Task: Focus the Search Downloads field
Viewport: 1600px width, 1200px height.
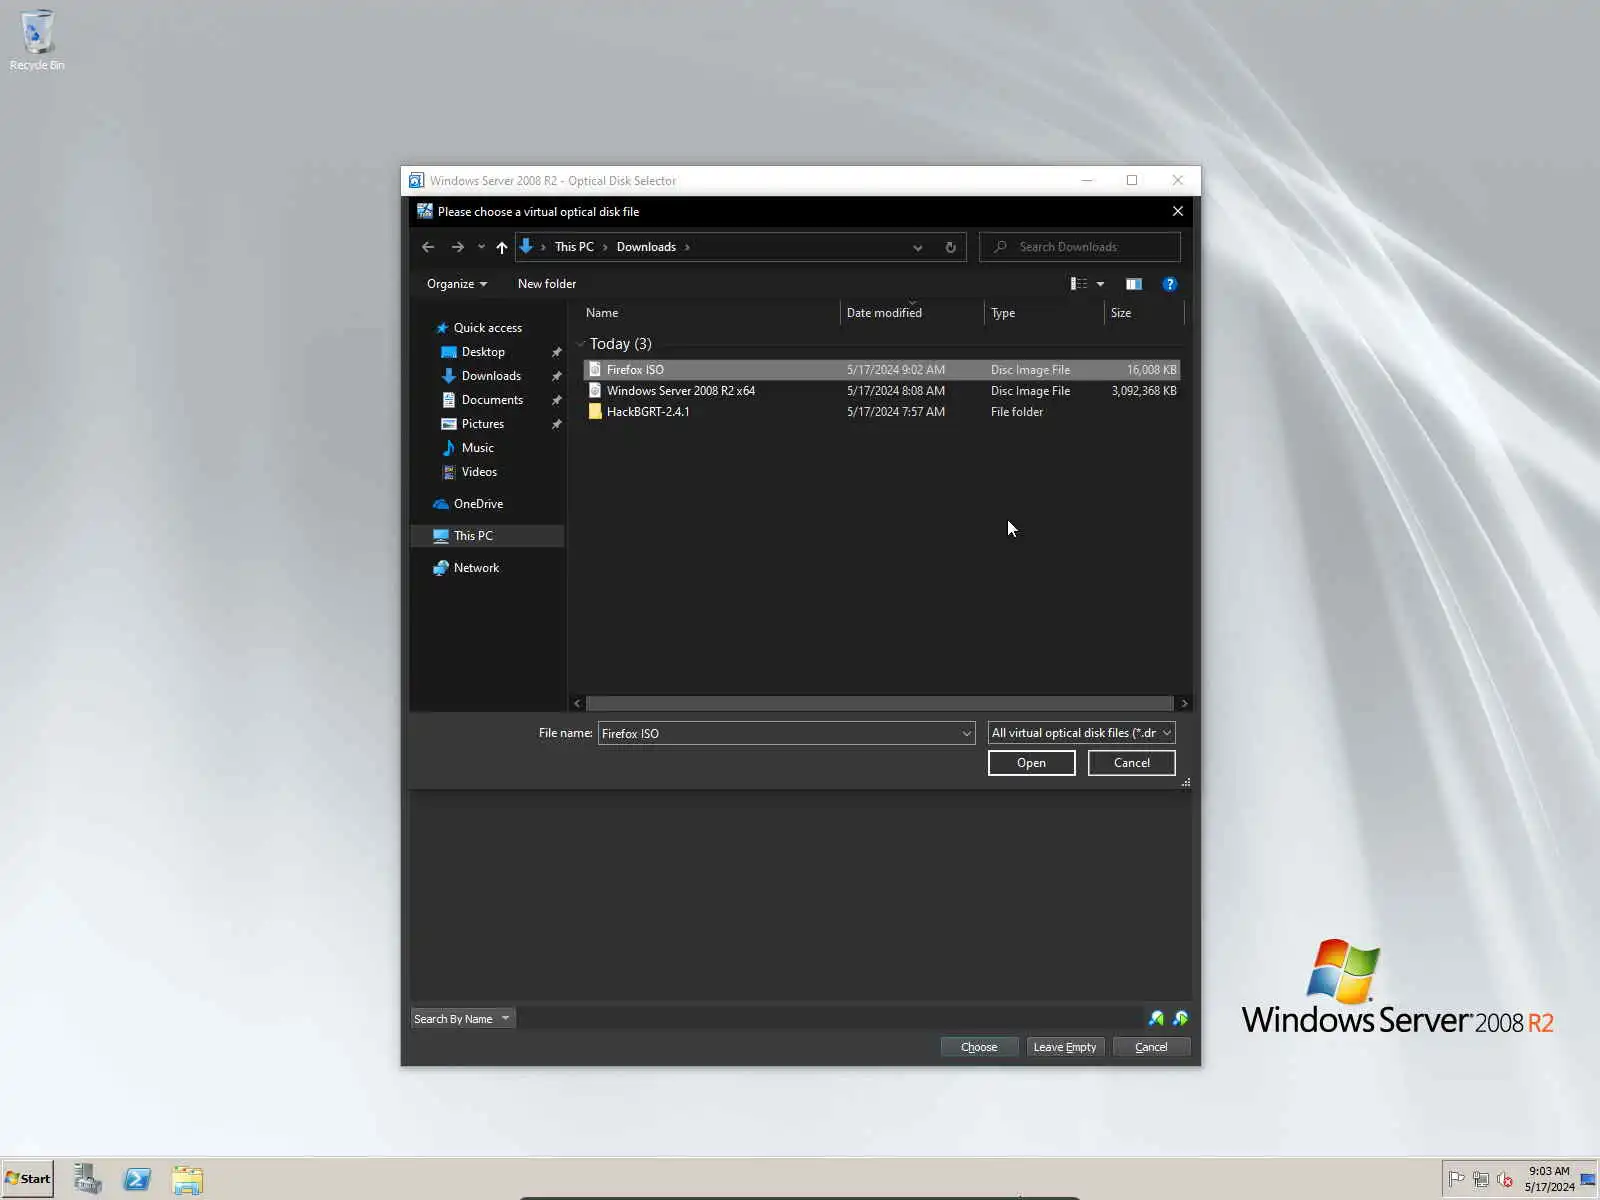Action: coord(1080,247)
